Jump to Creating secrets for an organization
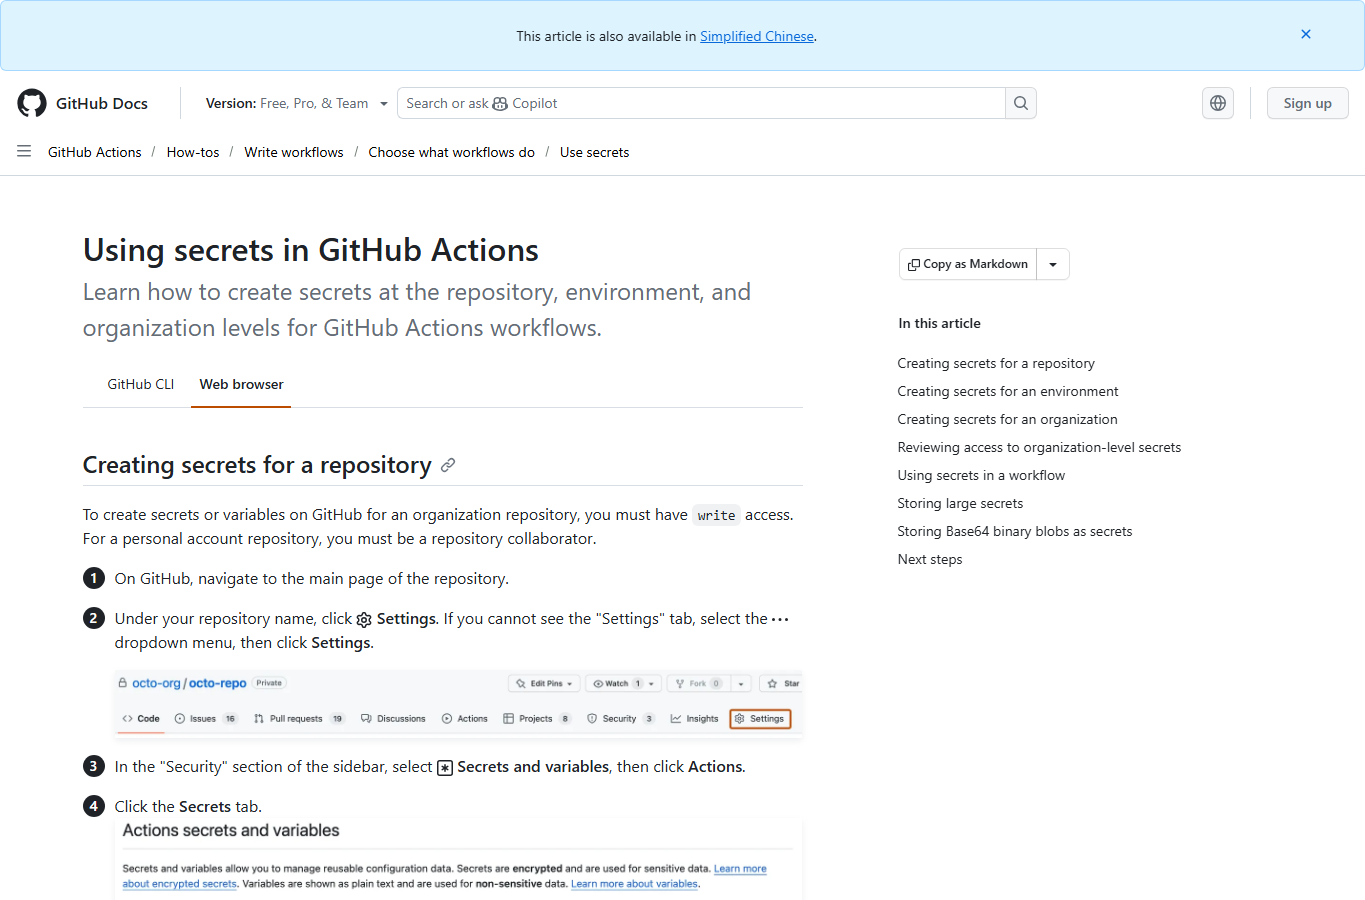This screenshot has height=900, width=1365. point(1007,419)
